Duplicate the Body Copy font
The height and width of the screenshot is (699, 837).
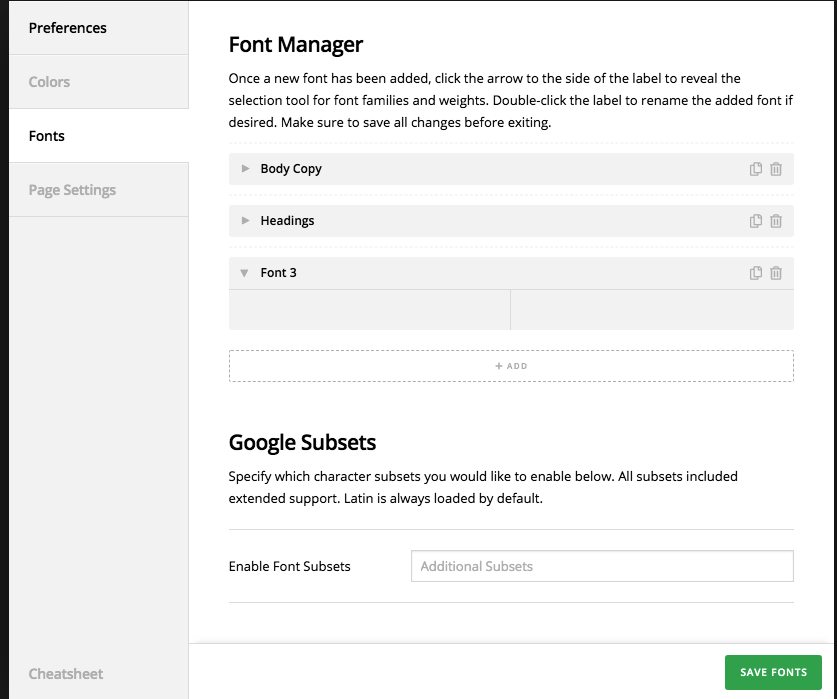[756, 169]
